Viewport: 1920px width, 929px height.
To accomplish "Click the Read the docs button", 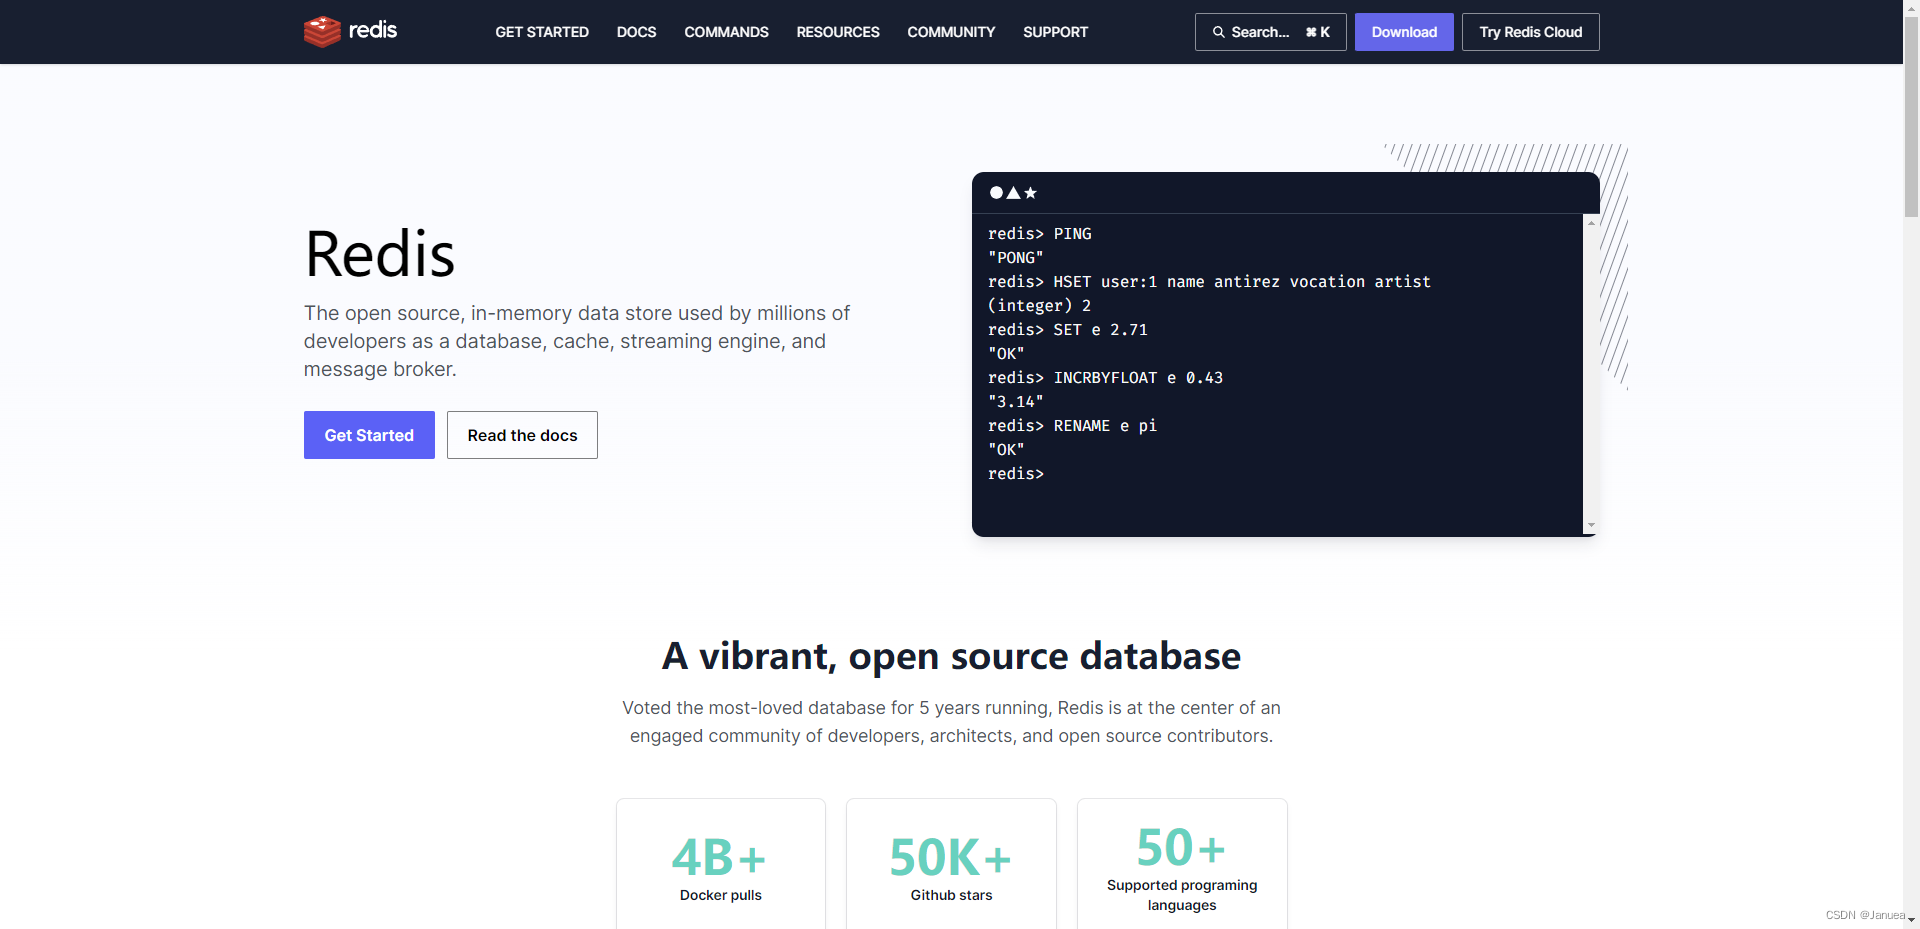I will (522, 435).
